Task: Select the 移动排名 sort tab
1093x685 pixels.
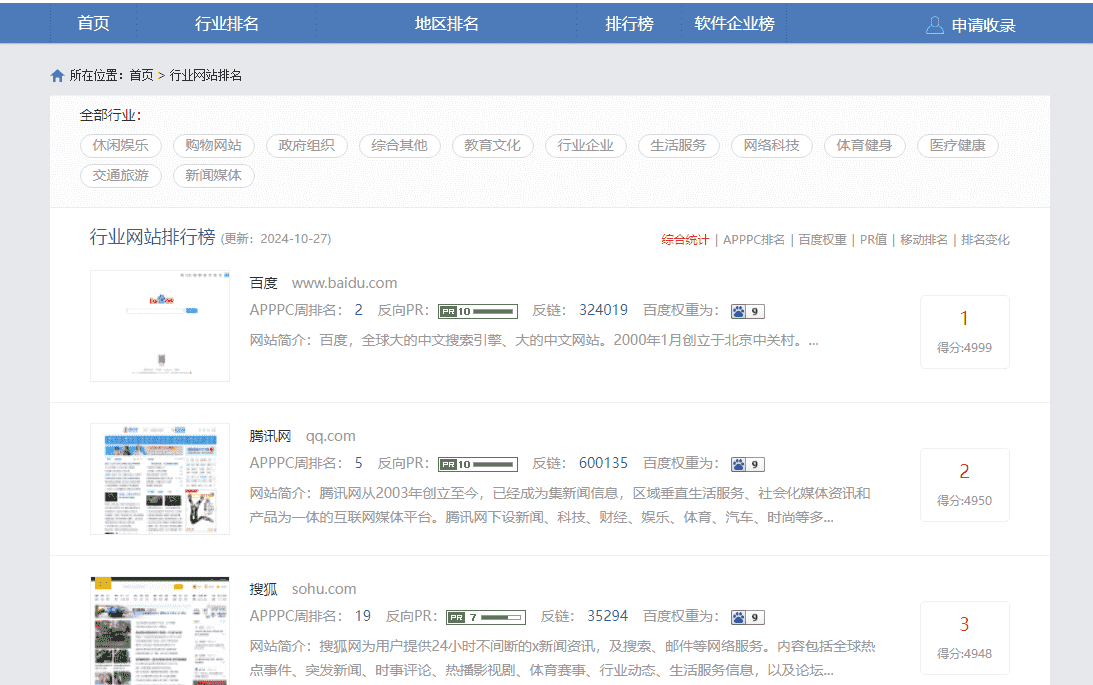Action: tap(924, 240)
